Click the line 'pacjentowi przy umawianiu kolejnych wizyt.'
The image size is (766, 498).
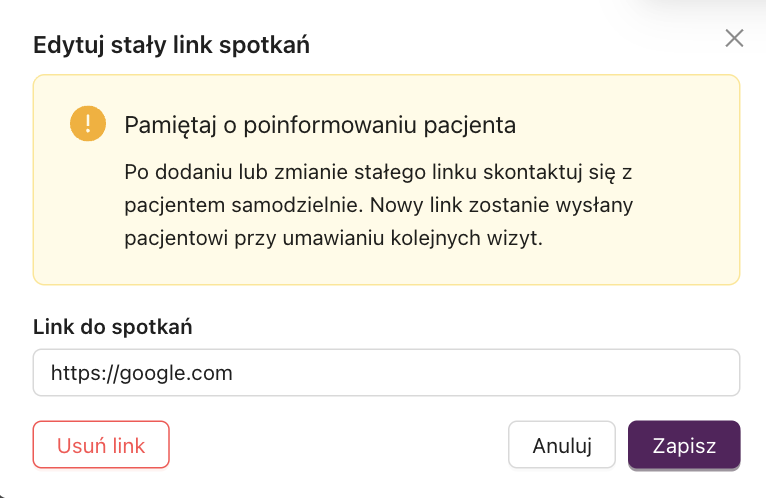333,238
